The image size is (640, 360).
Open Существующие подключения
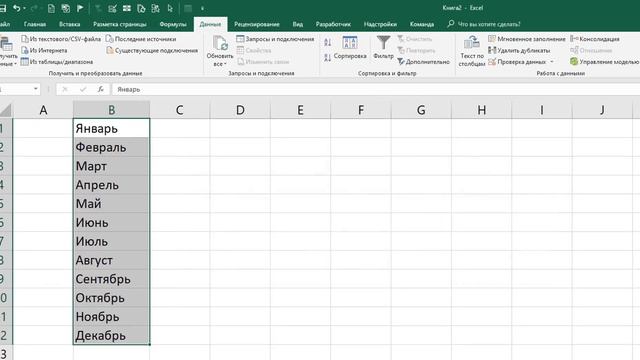tap(152, 50)
